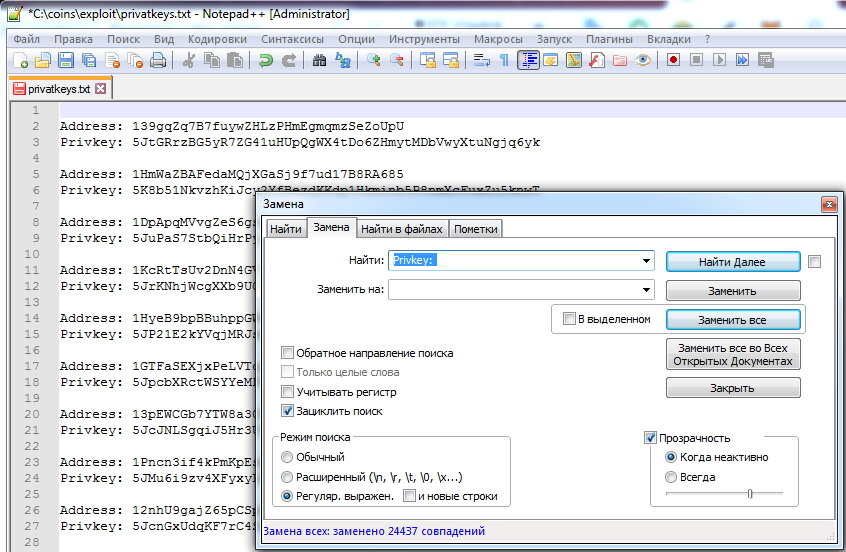Expand the 'Найти' field history dropdown
This screenshot has height=552, width=846.
(x=646, y=261)
